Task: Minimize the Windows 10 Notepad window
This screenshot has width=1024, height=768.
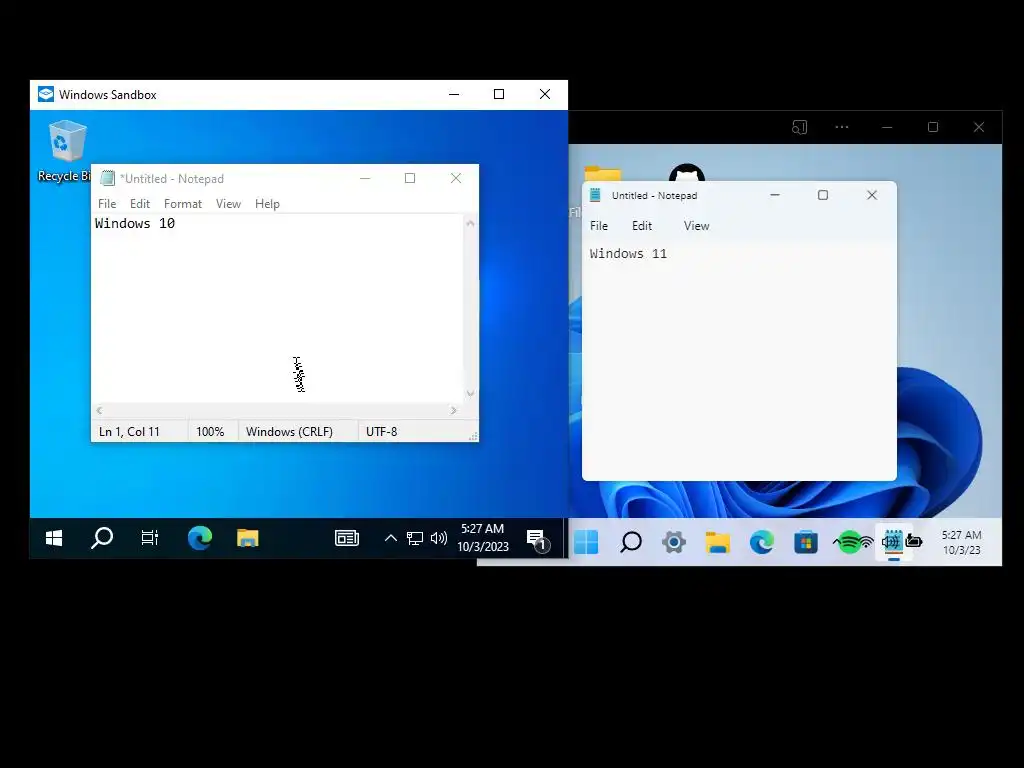Action: point(365,178)
